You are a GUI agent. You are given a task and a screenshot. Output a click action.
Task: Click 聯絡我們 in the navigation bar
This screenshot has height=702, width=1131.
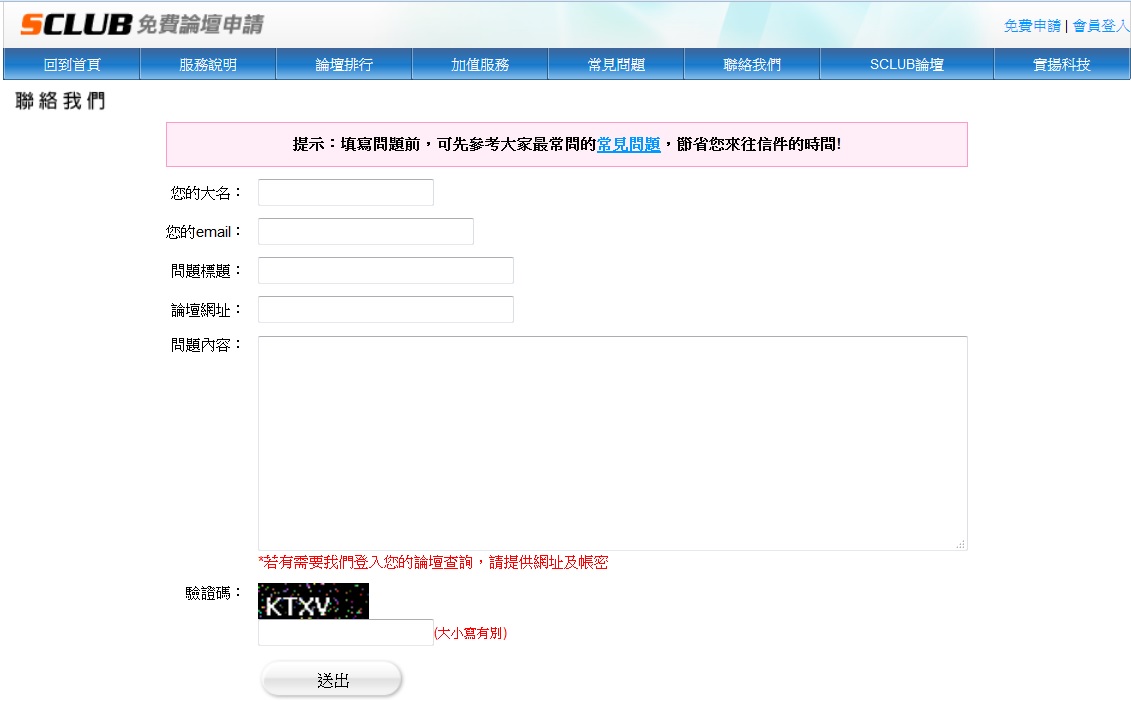[x=752, y=65]
